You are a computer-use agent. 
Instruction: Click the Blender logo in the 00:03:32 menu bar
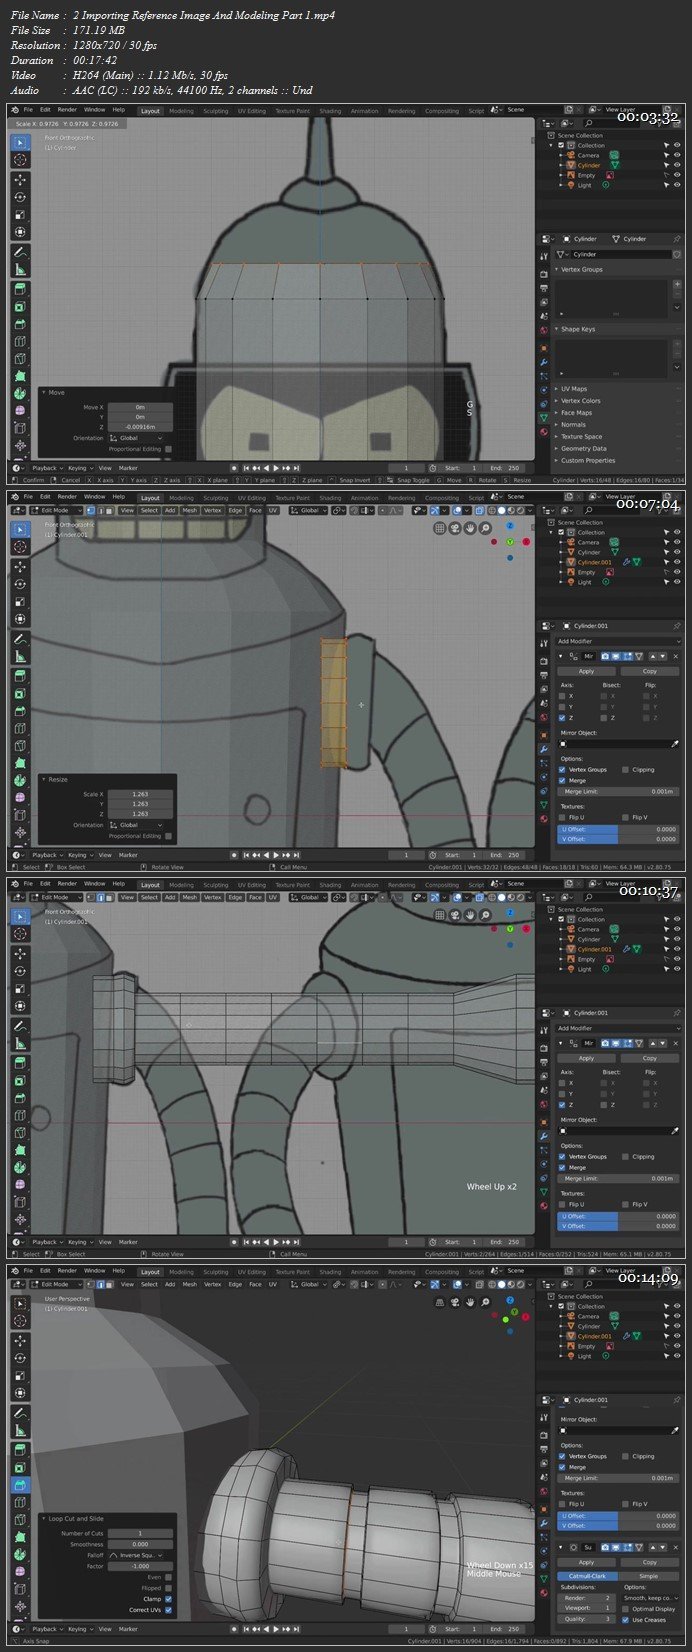point(16,110)
